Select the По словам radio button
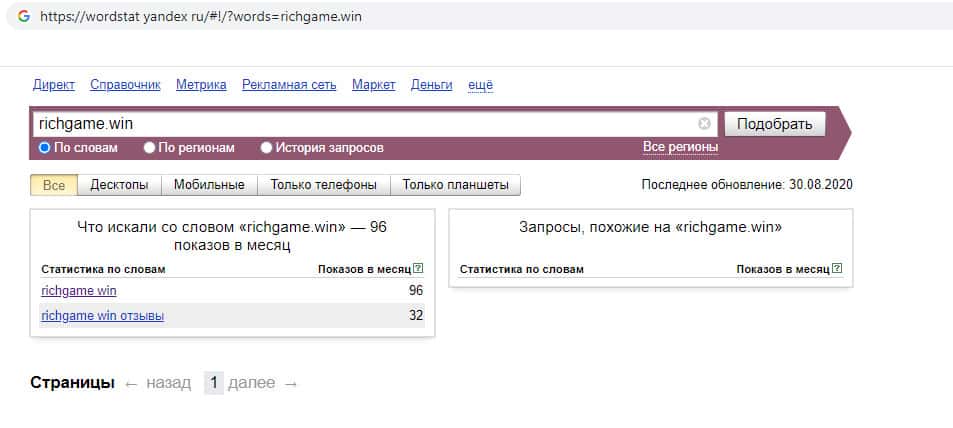Viewport: 953px width, 428px height. coord(44,148)
